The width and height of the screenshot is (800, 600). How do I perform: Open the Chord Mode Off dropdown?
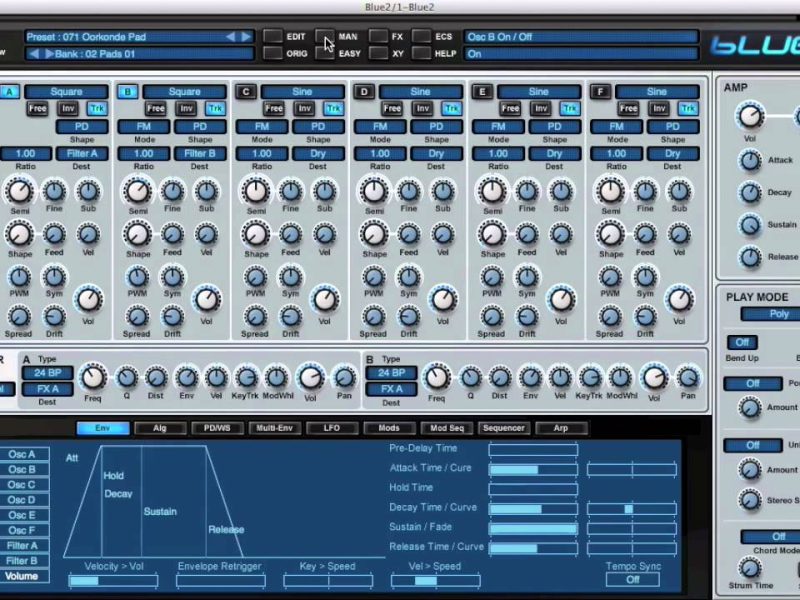[x=770, y=537]
